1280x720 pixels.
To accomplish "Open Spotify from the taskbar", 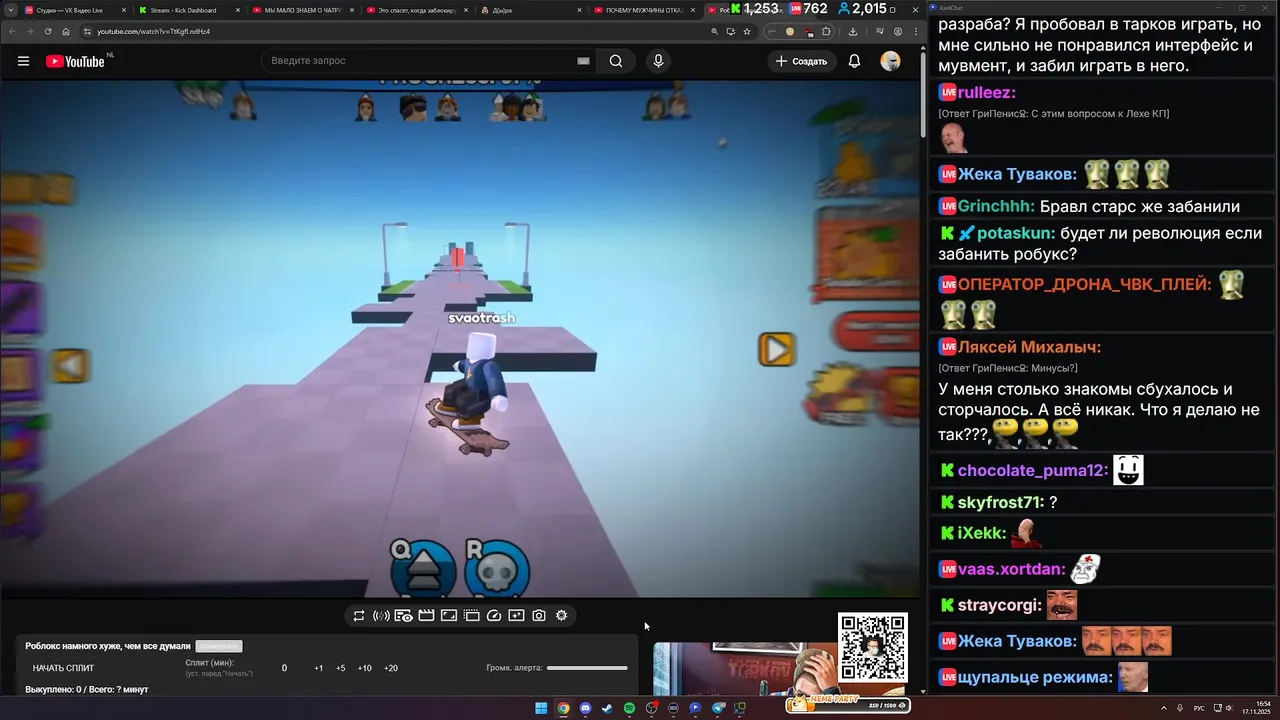I will point(629,708).
